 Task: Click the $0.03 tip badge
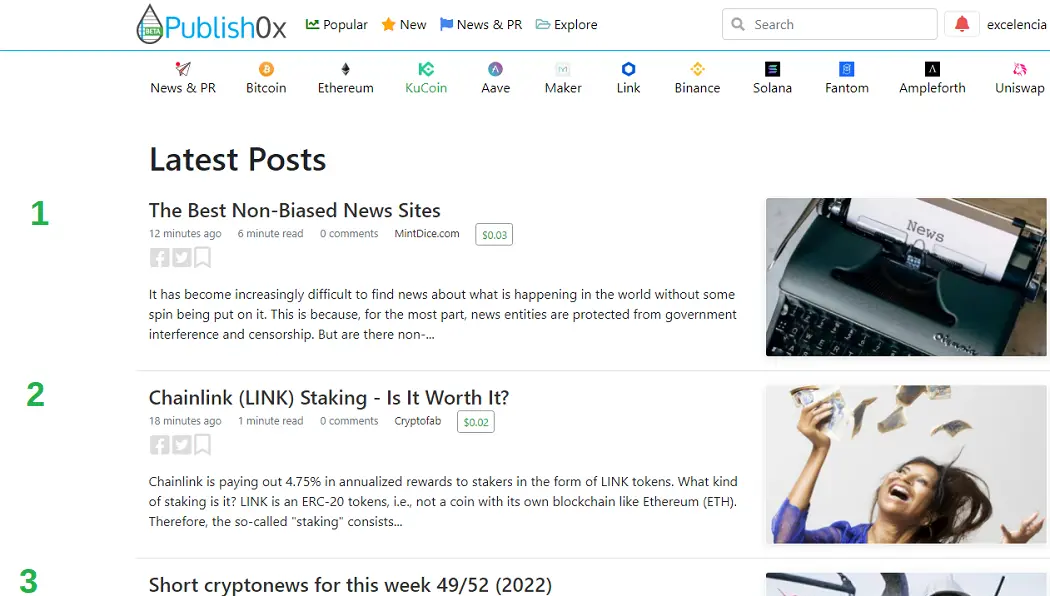pyautogui.click(x=494, y=234)
